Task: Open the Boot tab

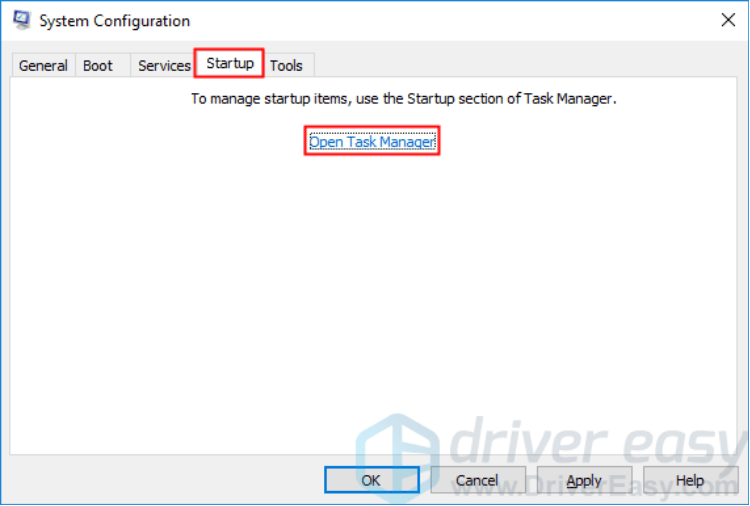Action: [x=98, y=66]
